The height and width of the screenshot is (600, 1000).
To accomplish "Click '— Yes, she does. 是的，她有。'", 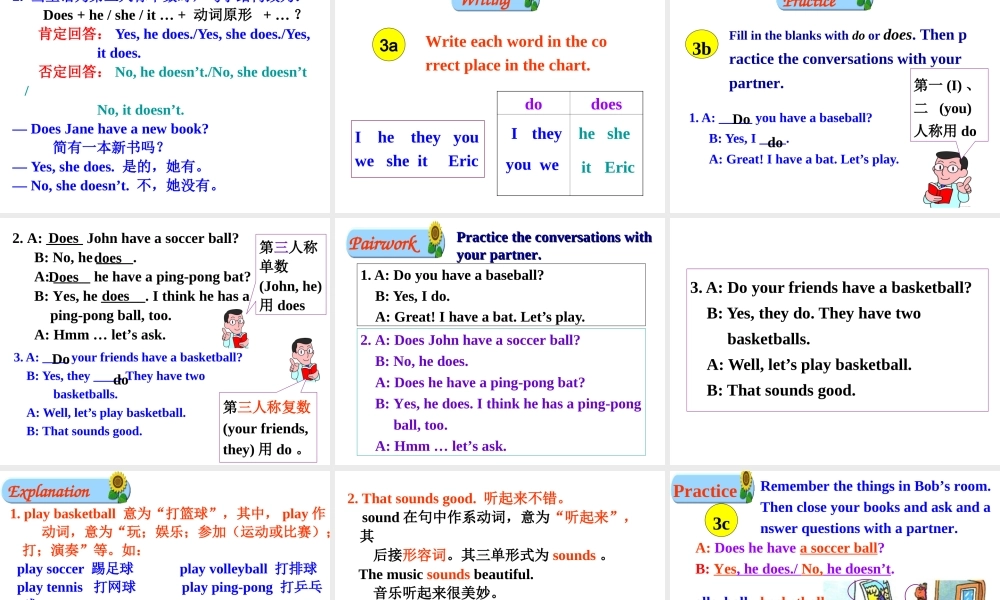I will pos(108,166).
